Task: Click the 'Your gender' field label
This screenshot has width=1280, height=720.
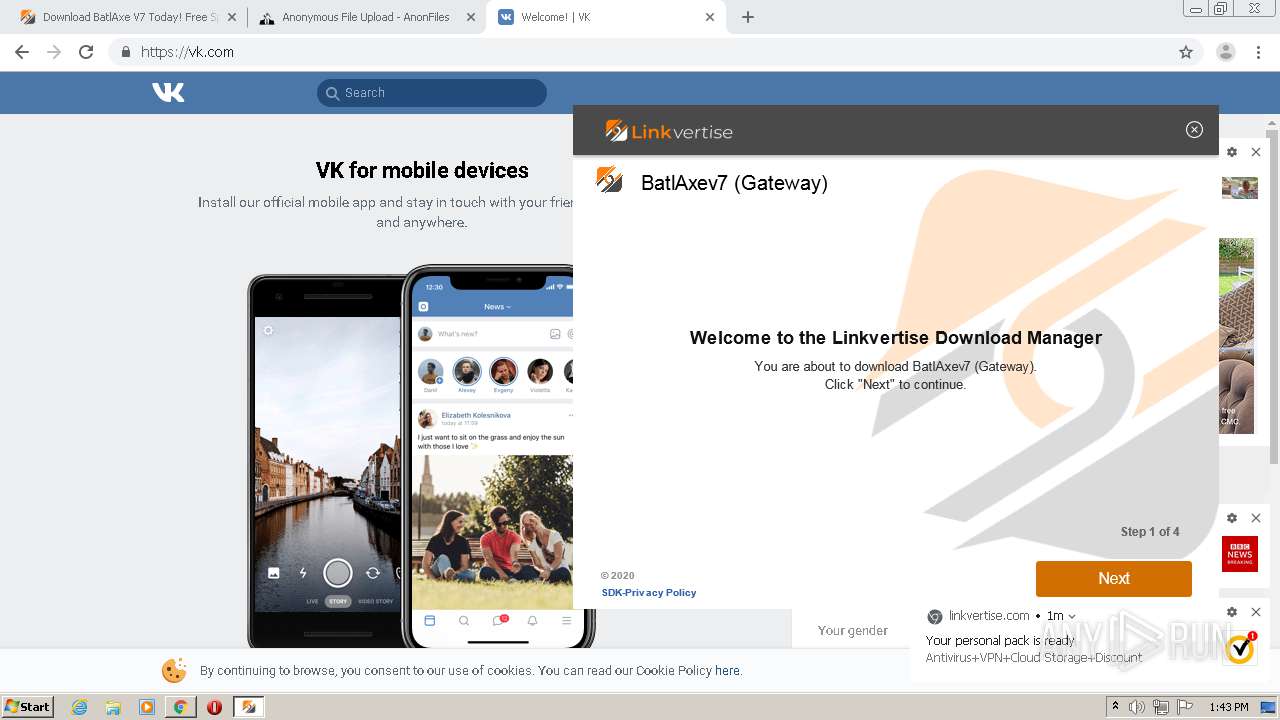Action: [852, 630]
